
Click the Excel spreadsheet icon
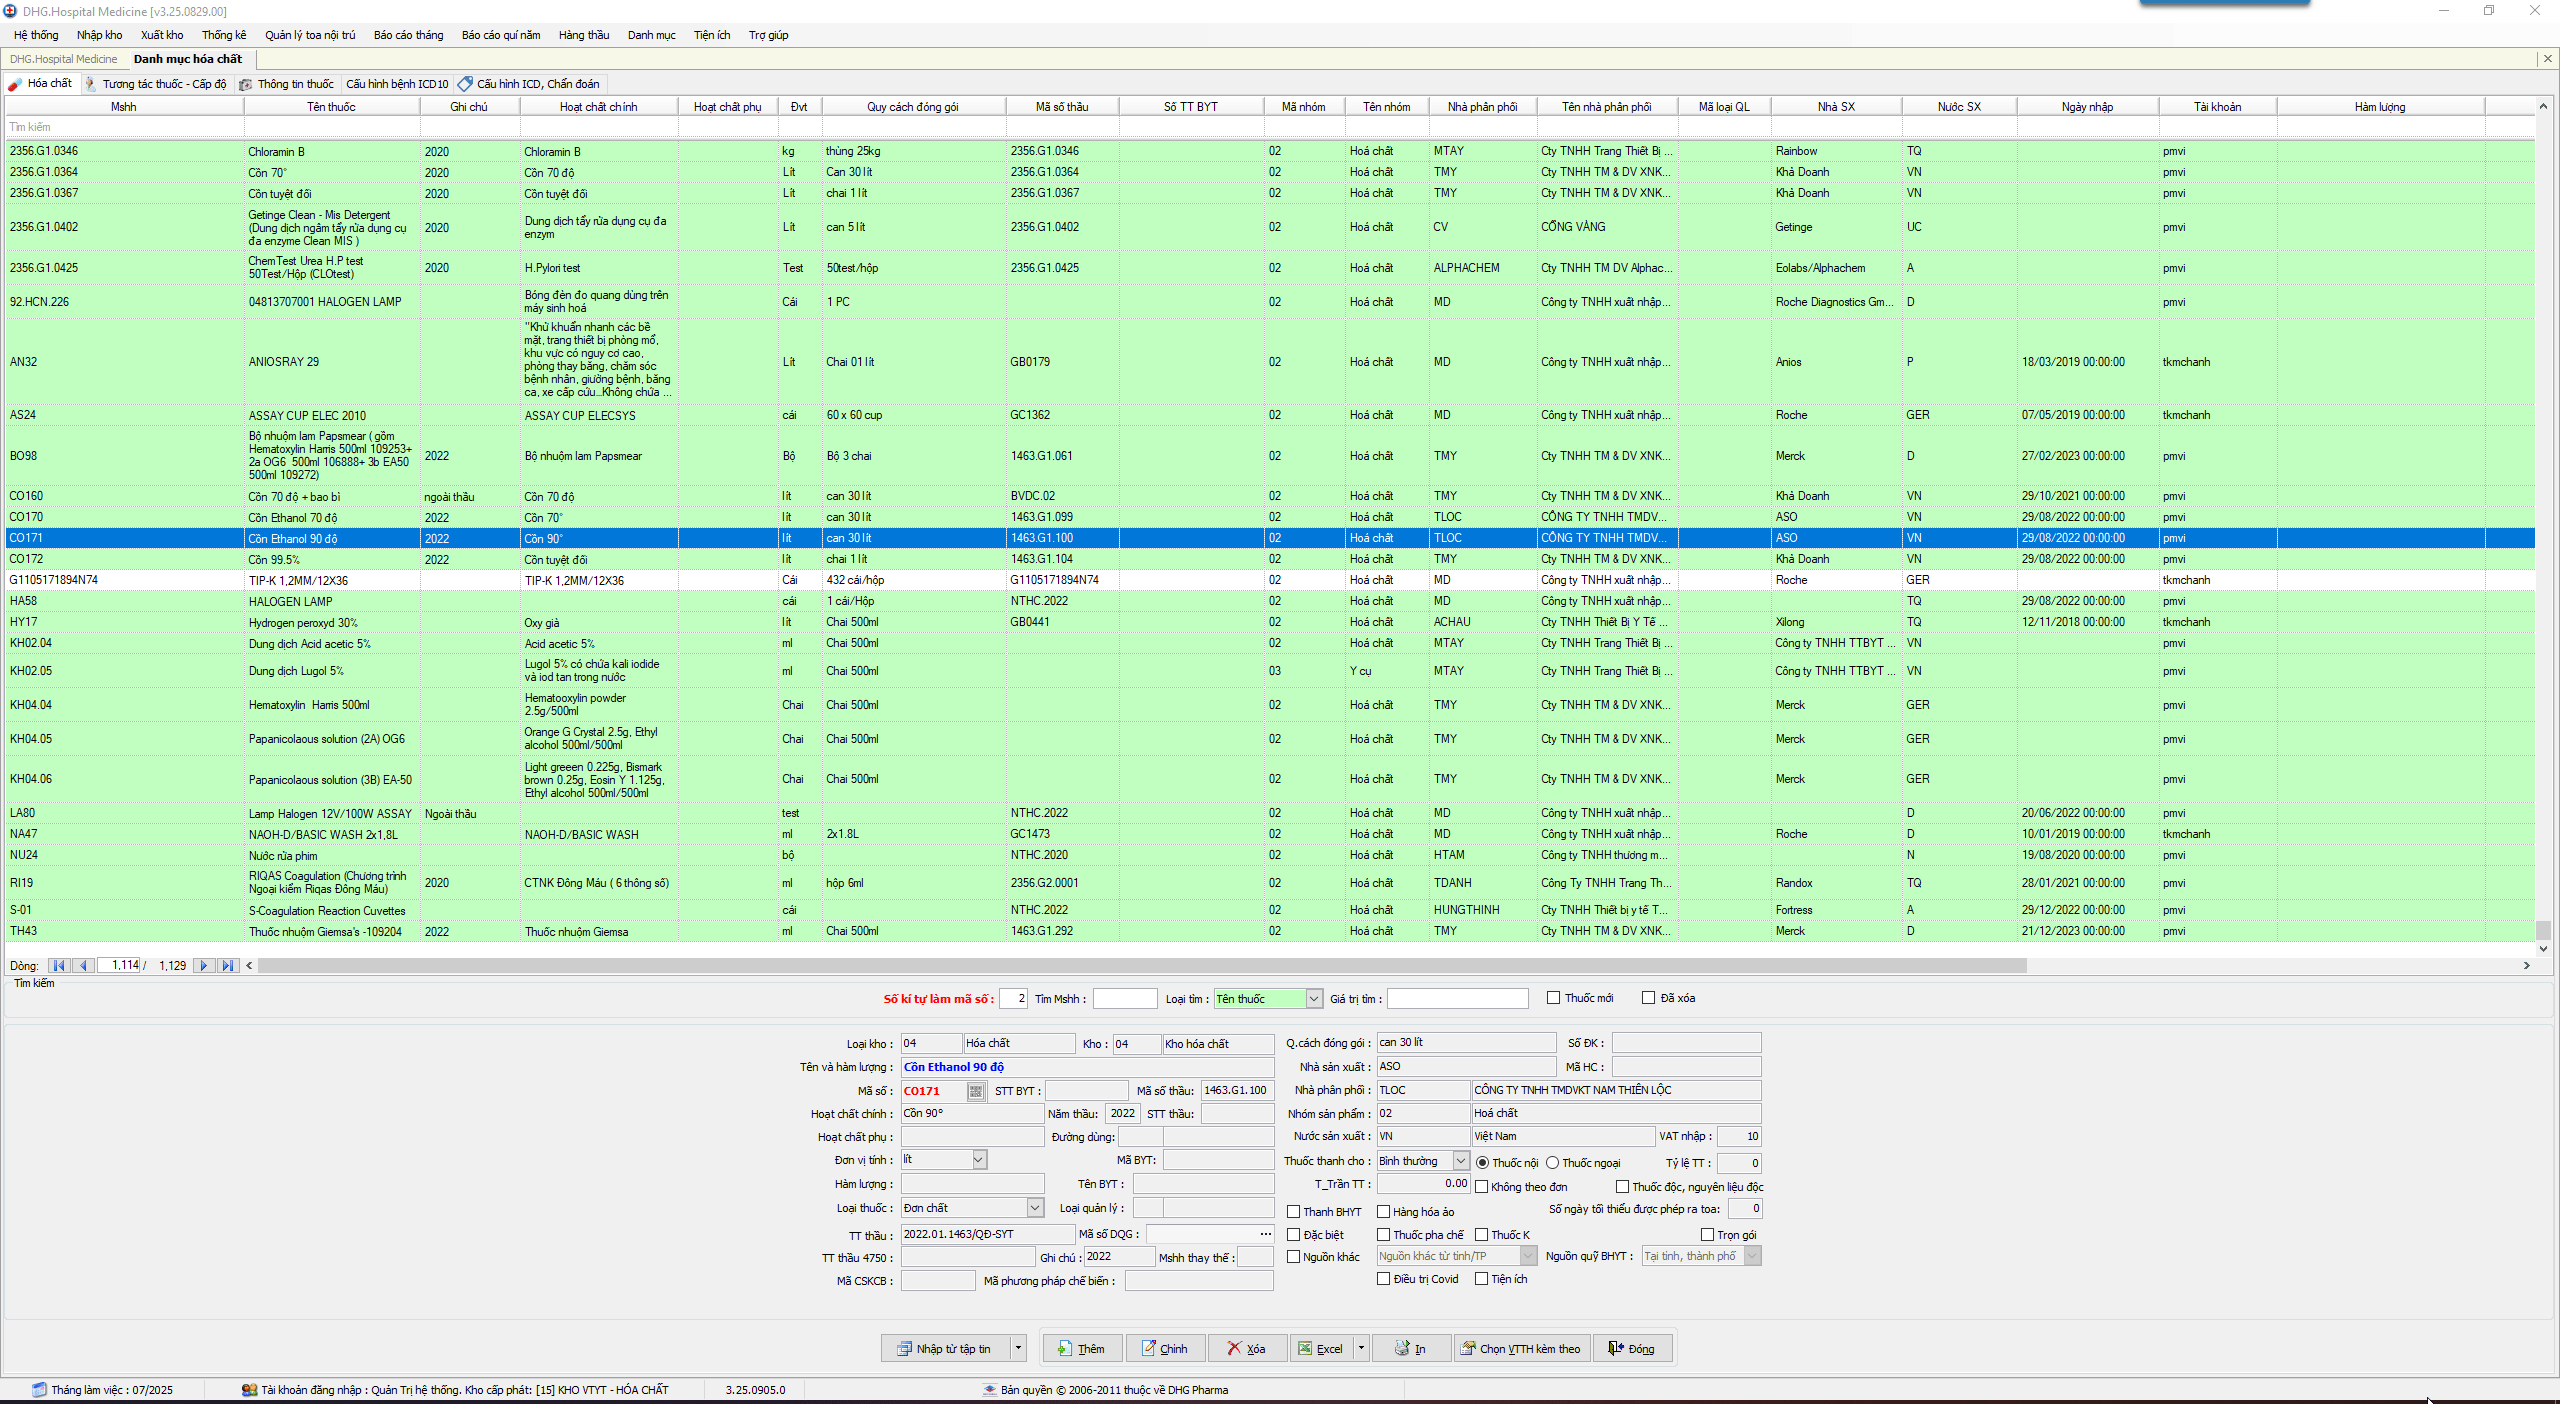pyautogui.click(x=1304, y=1348)
